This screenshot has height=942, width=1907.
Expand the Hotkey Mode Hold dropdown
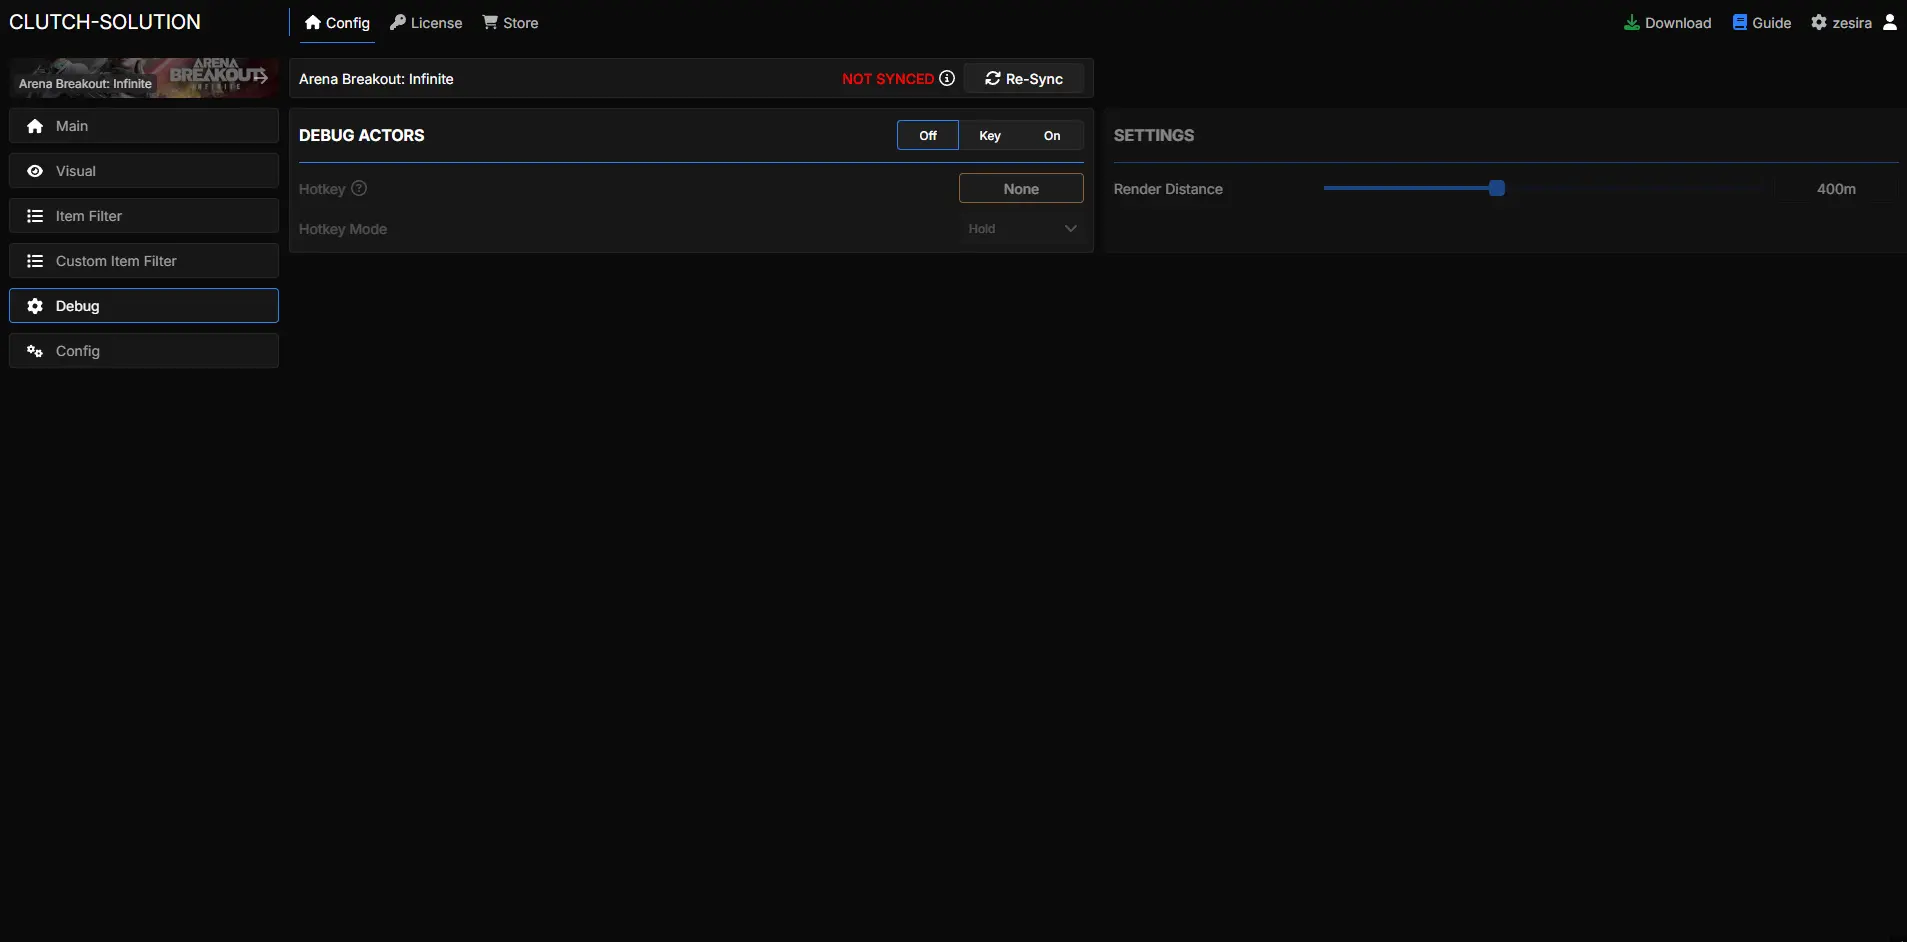point(1021,229)
